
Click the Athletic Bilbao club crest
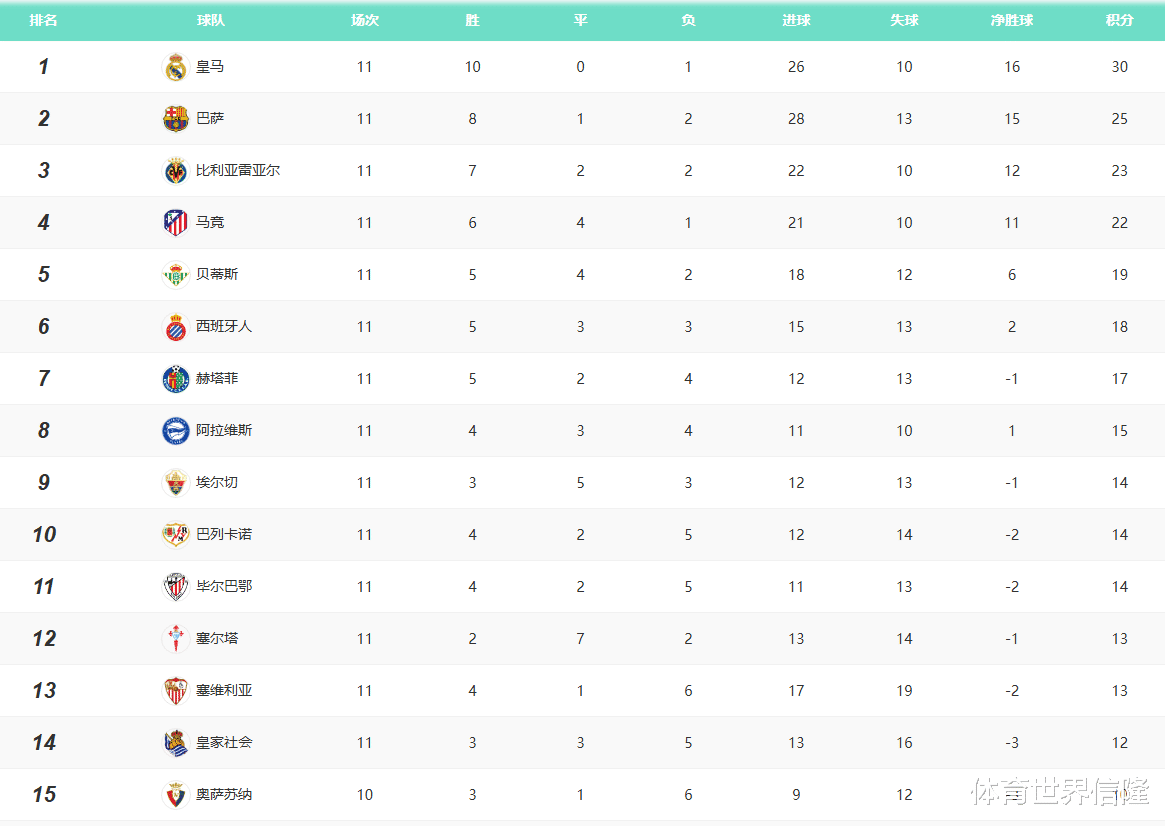point(175,587)
